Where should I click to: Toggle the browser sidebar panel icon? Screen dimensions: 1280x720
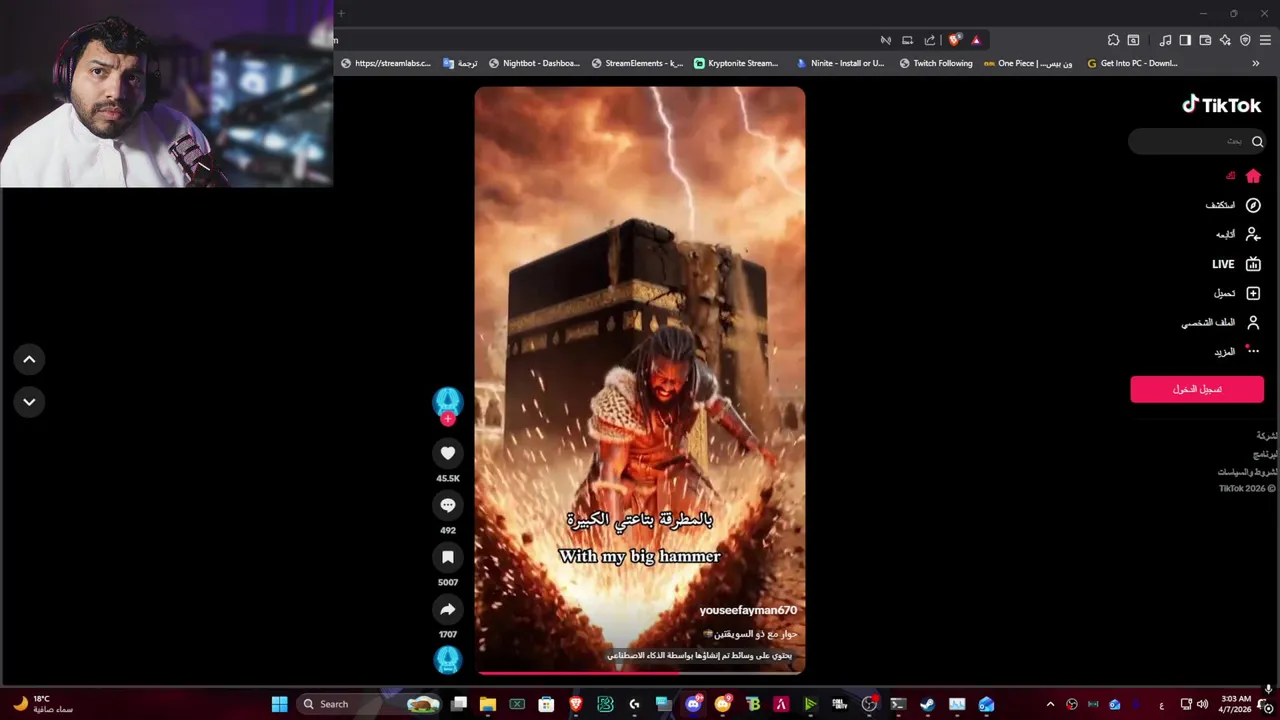coord(1185,40)
